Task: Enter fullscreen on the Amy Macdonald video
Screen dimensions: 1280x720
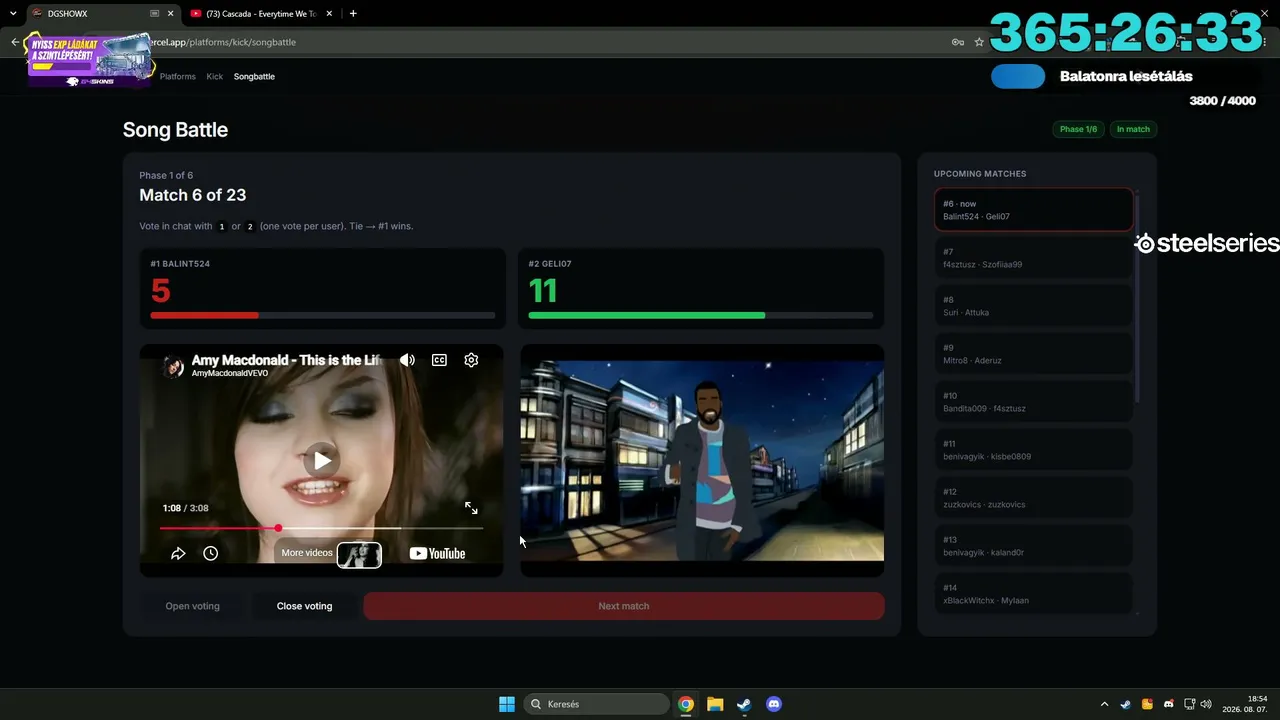Action: [x=471, y=508]
